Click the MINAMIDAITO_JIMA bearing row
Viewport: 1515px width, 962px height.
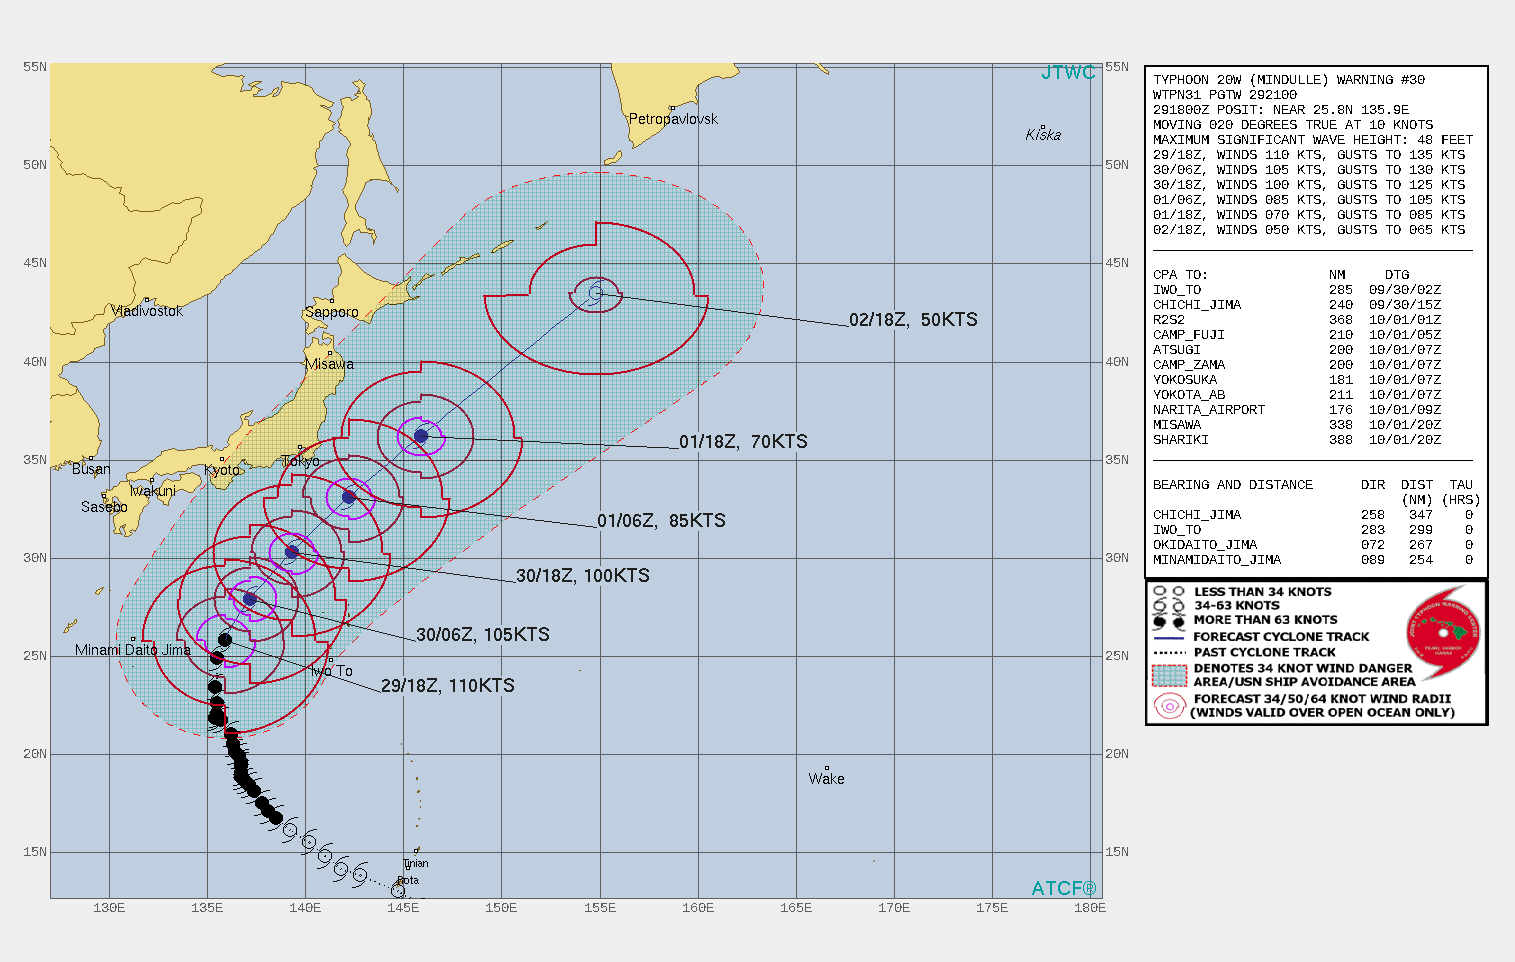1313,560
